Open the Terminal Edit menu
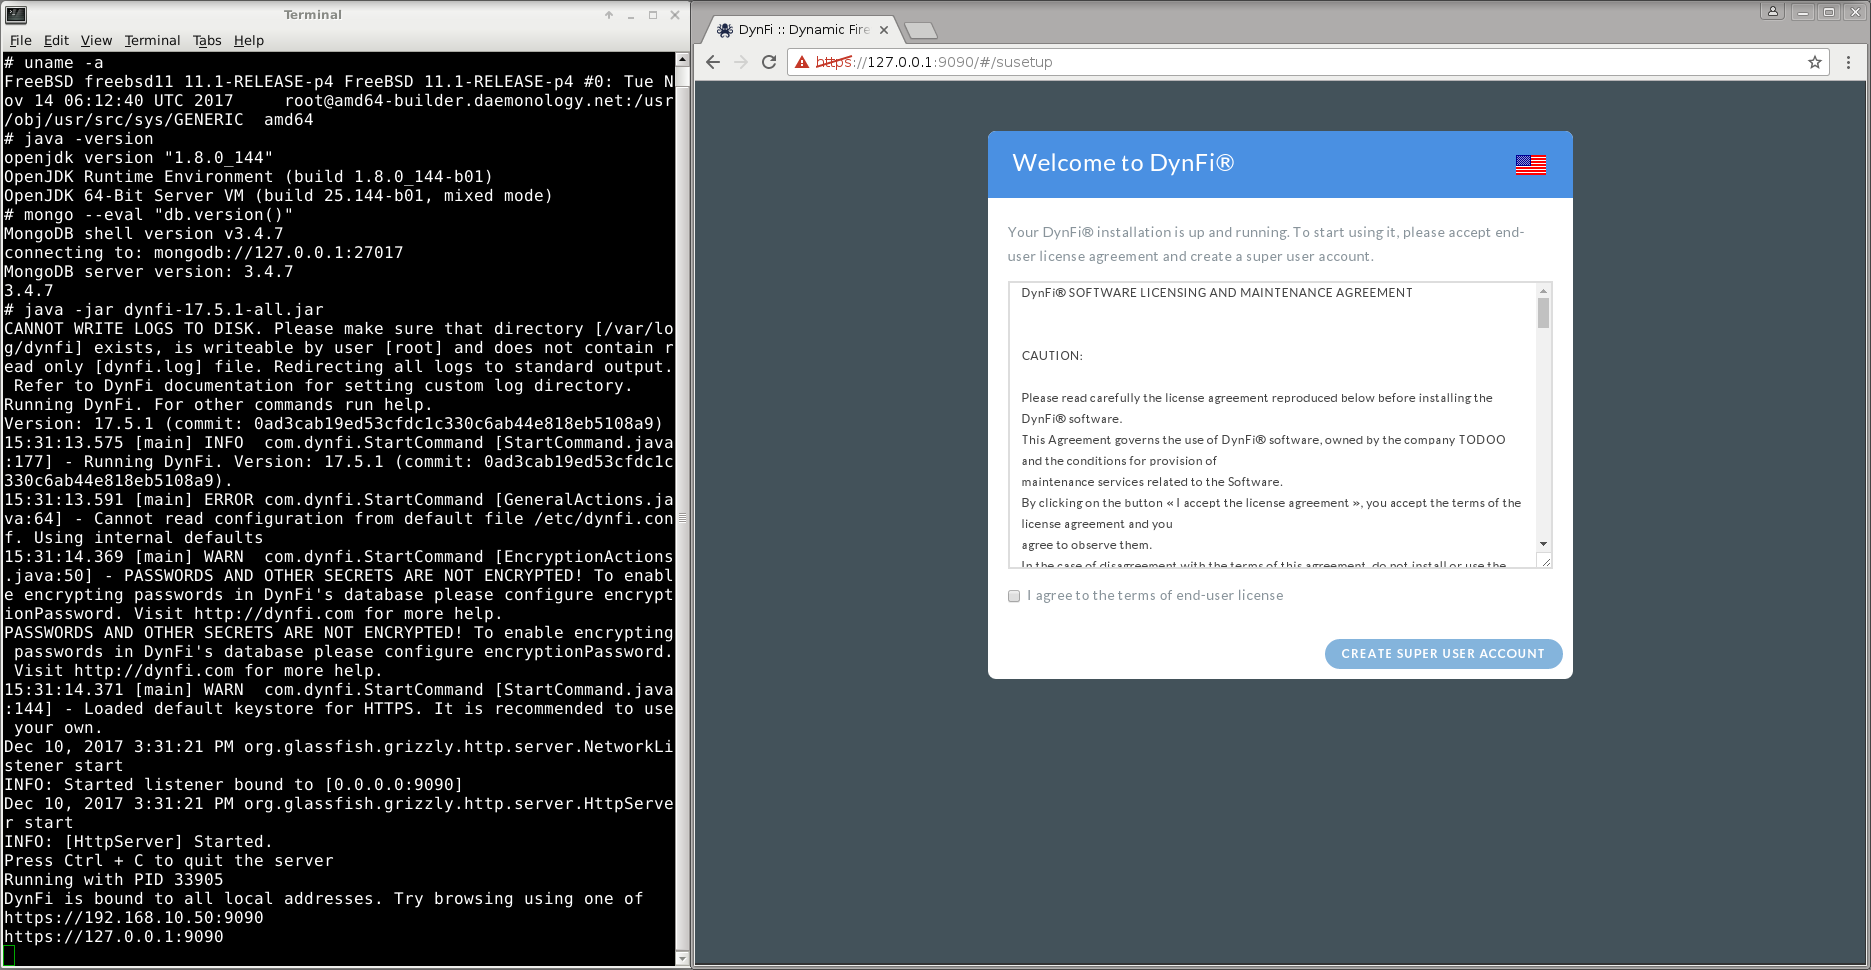 pos(56,40)
